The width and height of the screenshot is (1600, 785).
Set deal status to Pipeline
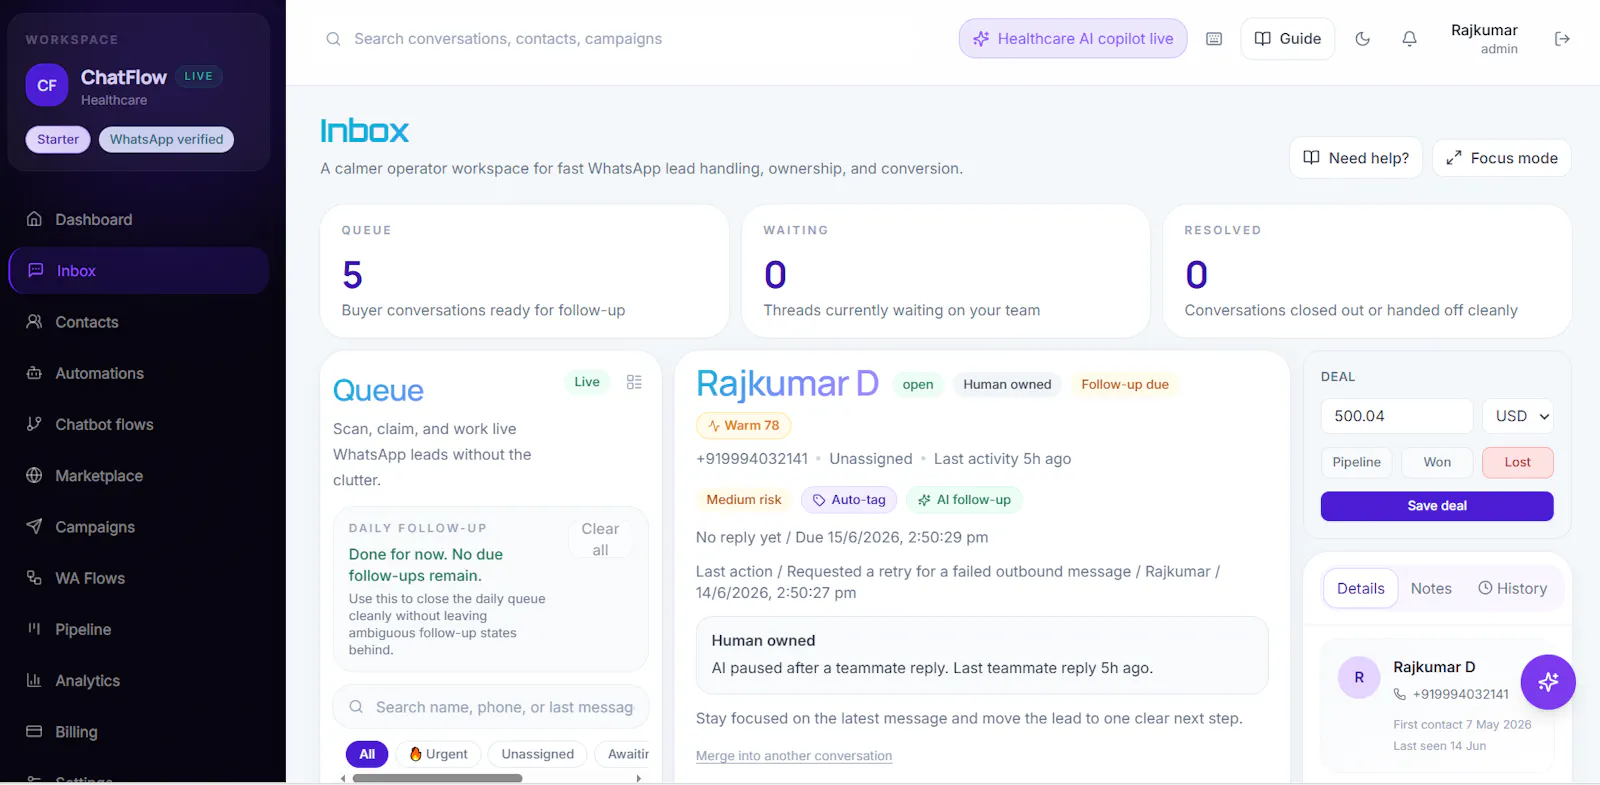point(1356,462)
